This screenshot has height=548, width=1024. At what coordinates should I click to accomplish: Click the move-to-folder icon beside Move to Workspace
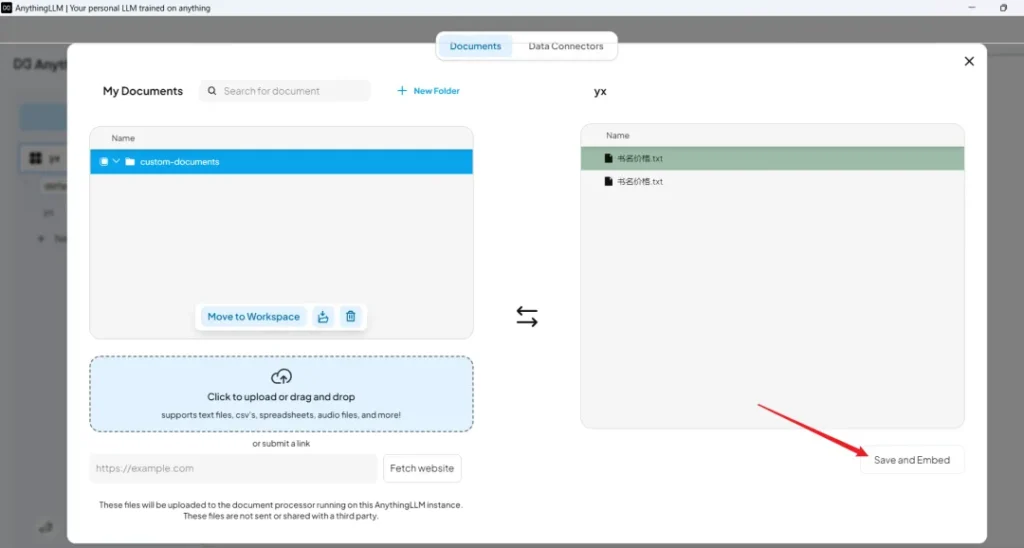(x=323, y=317)
